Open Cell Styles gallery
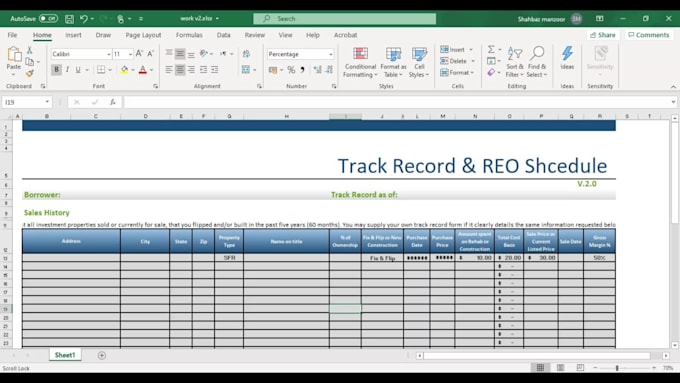The image size is (680, 383). pyautogui.click(x=419, y=62)
